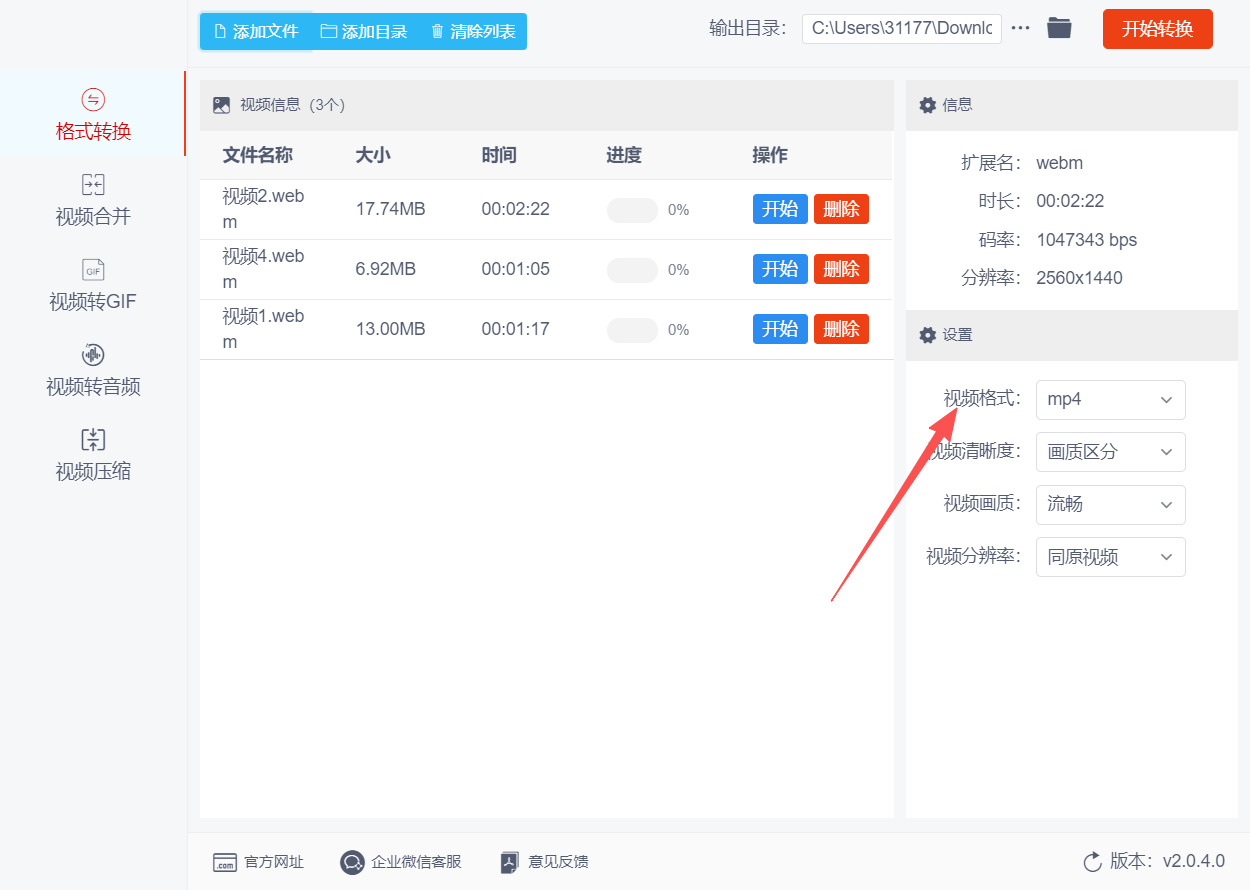The width and height of the screenshot is (1250, 890).
Task: Click the 13.00MB size cell
Action: (390, 329)
